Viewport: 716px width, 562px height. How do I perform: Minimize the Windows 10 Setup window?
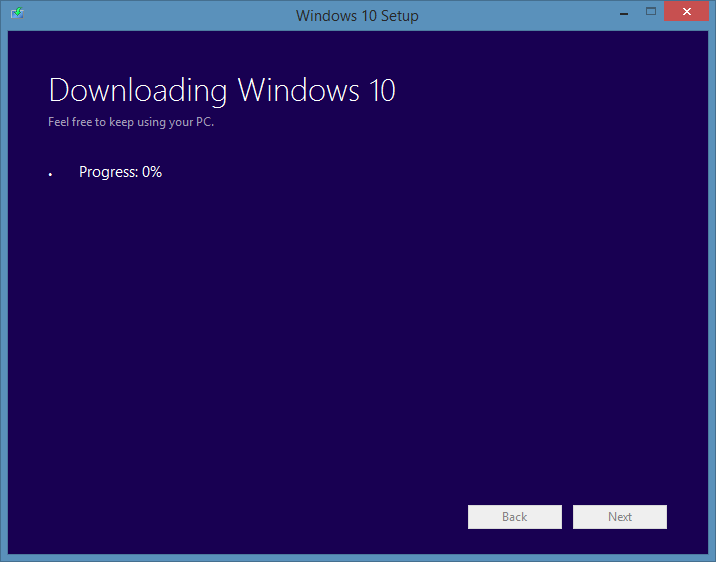(x=624, y=12)
